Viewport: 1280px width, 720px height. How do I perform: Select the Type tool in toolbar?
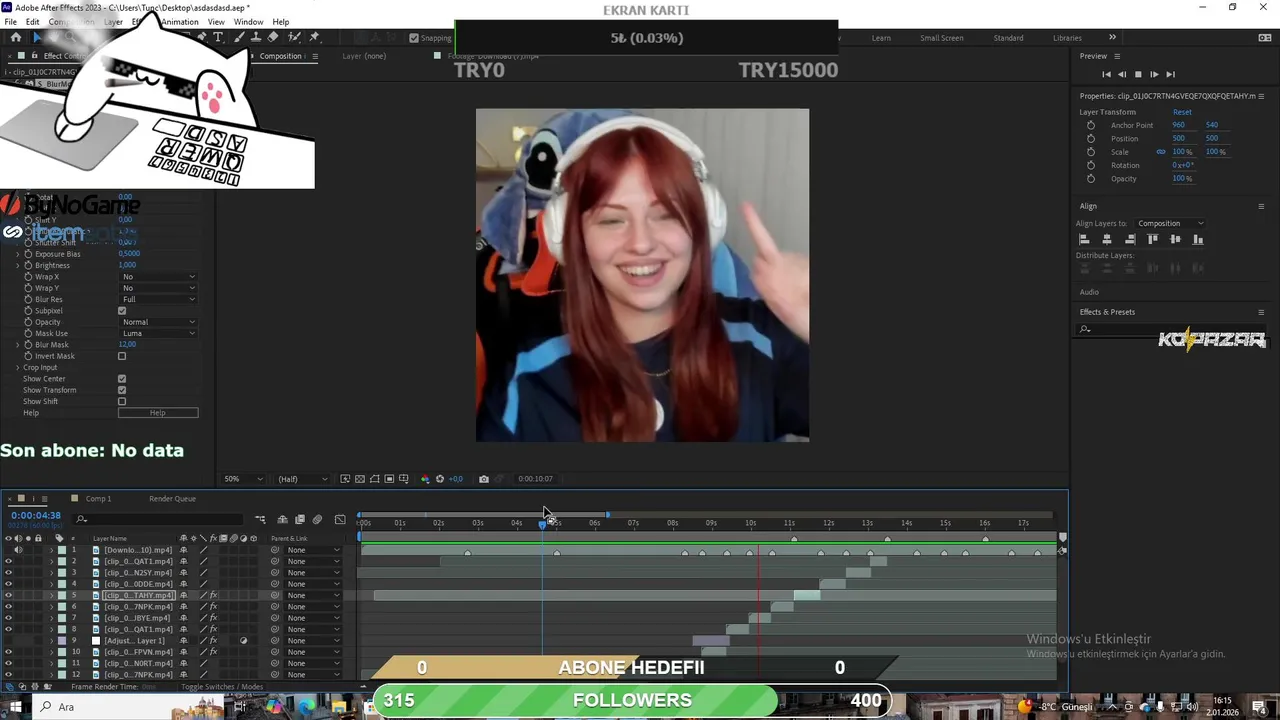[218, 37]
